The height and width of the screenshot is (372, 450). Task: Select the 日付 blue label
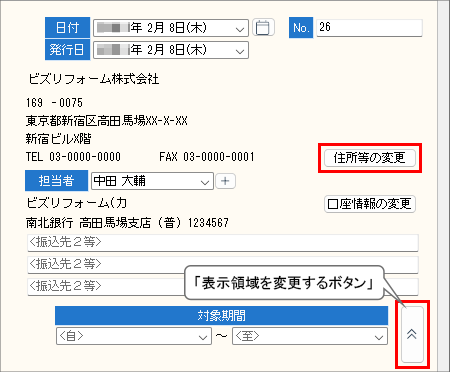tap(67, 28)
